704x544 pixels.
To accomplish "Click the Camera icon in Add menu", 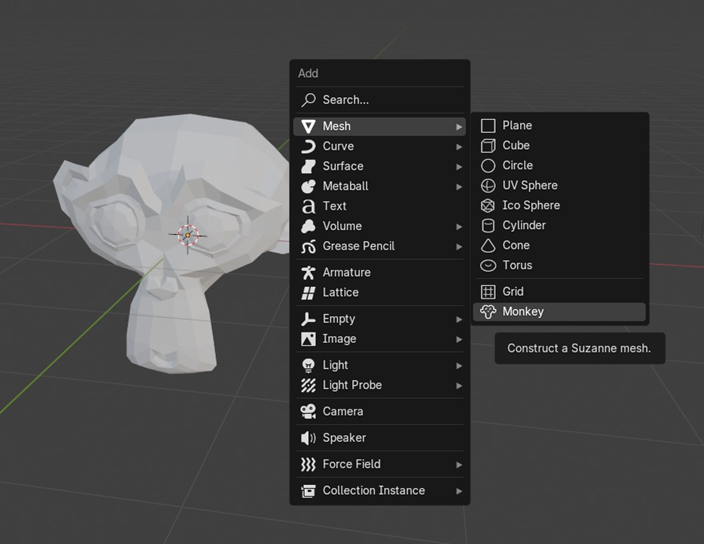I will tap(308, 412).
